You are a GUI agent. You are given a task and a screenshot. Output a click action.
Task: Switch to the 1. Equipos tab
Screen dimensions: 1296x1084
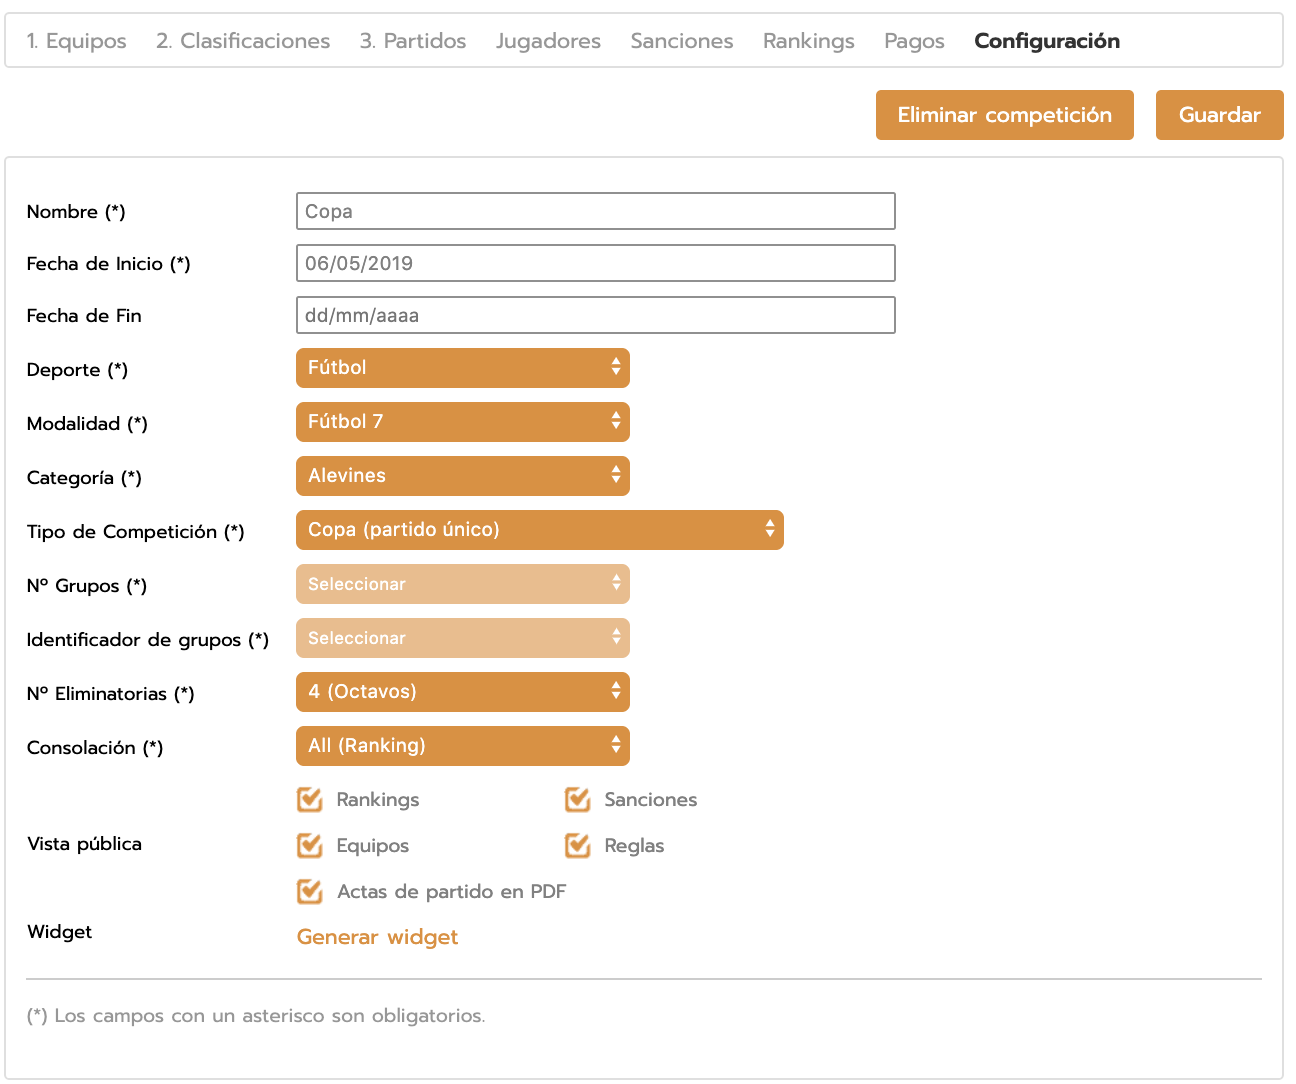coord(77,41)
